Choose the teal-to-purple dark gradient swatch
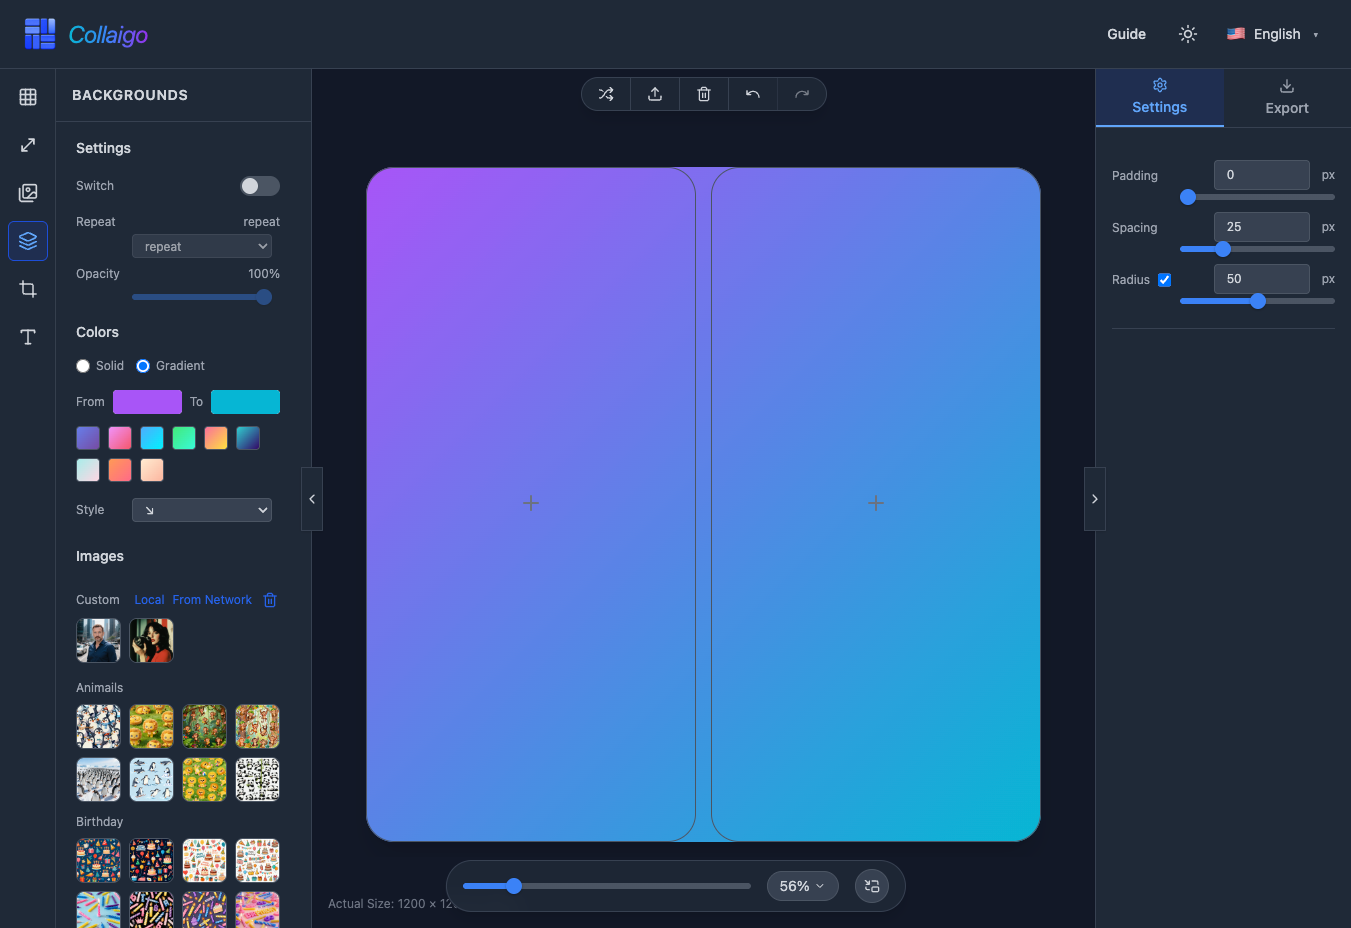The height and width of the screenshot is (928, 1351). click(x=248, y=438)
